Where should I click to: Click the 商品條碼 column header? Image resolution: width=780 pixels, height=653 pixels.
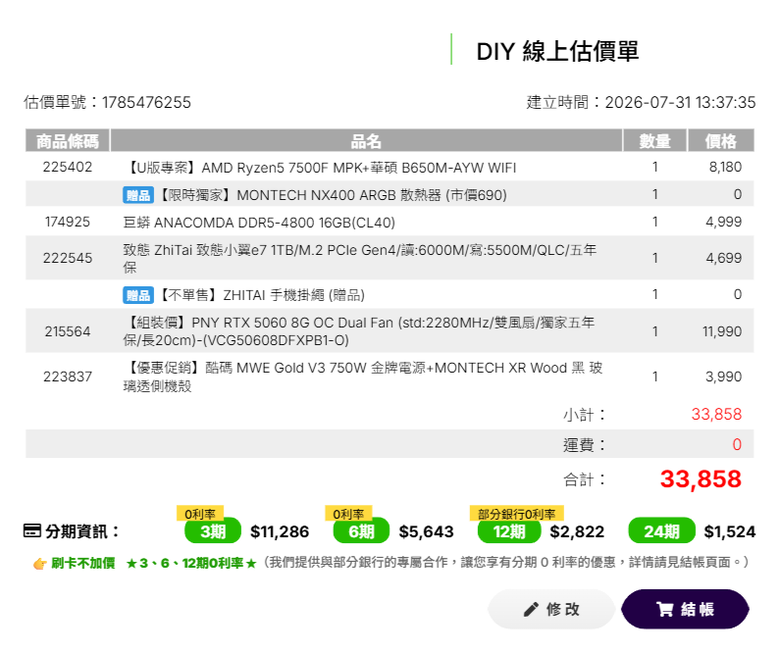point(67,141)
